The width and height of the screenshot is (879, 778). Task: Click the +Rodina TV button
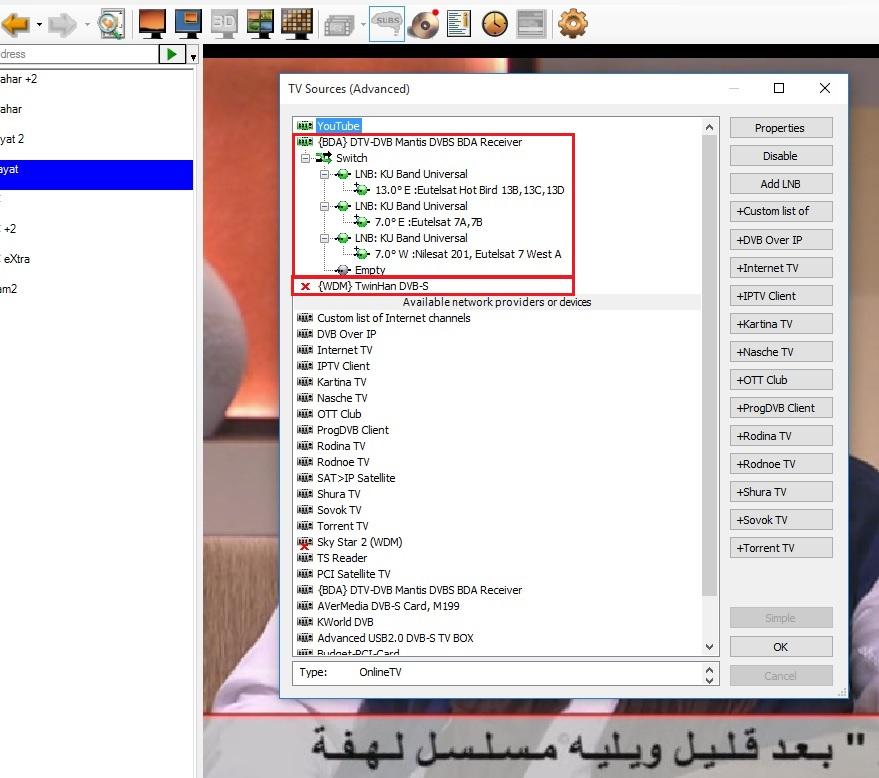(x=780, y=436)
